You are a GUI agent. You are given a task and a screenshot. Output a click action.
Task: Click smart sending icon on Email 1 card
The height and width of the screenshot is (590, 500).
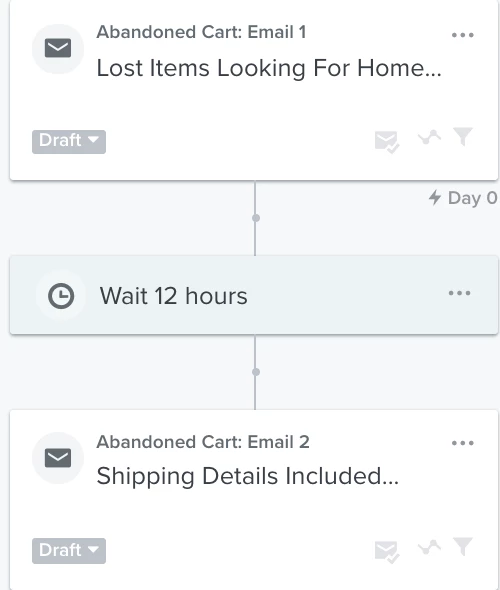tap(387, 142)
